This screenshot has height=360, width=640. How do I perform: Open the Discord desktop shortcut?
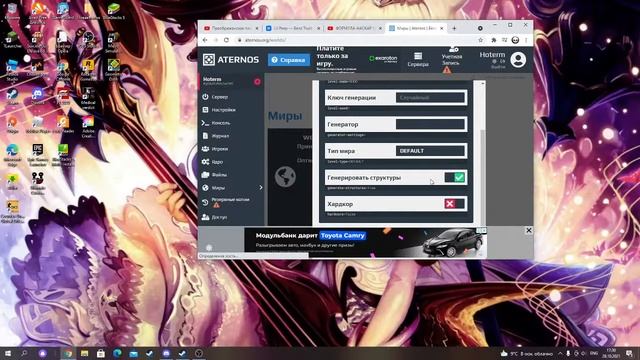38,96
